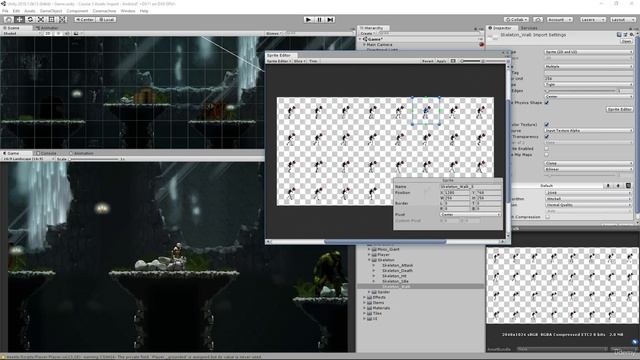Select the Rect Transform tool
The height and width of the screenshot is (360, 640).
click(x=52, y=19)
